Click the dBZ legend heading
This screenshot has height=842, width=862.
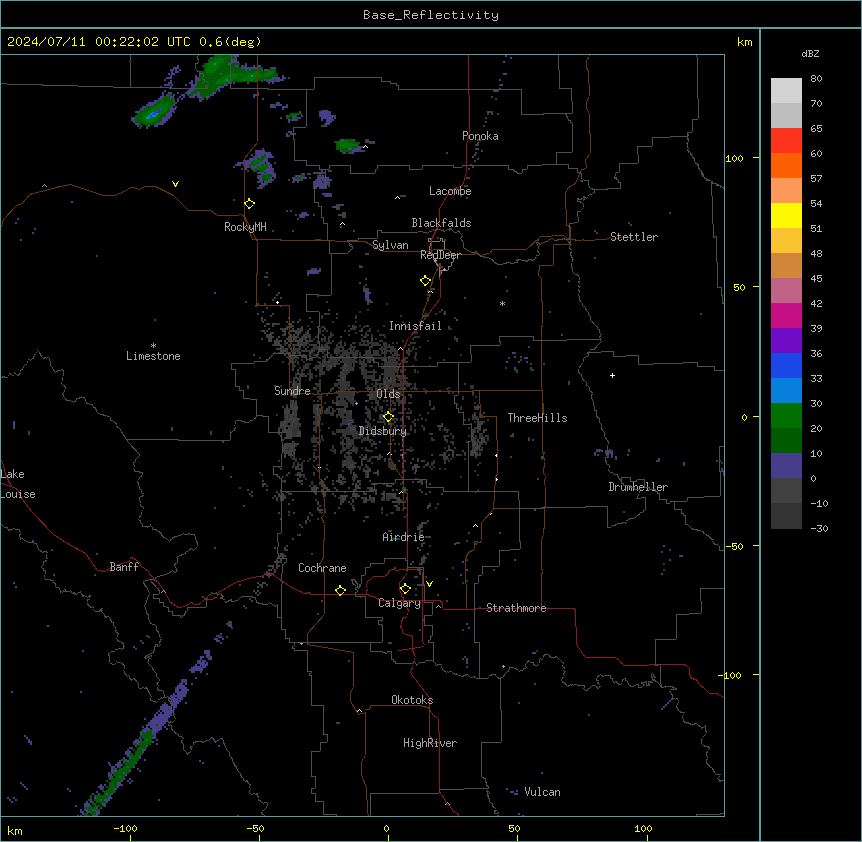[x=810, y=53]
